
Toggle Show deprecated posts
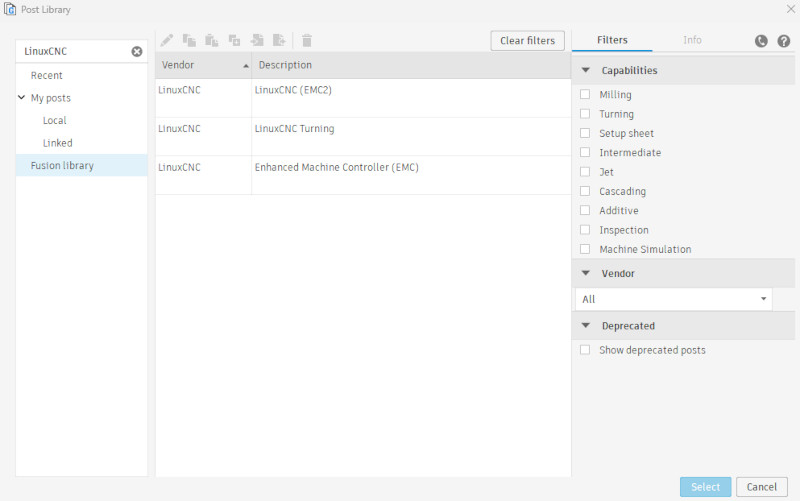585,350
